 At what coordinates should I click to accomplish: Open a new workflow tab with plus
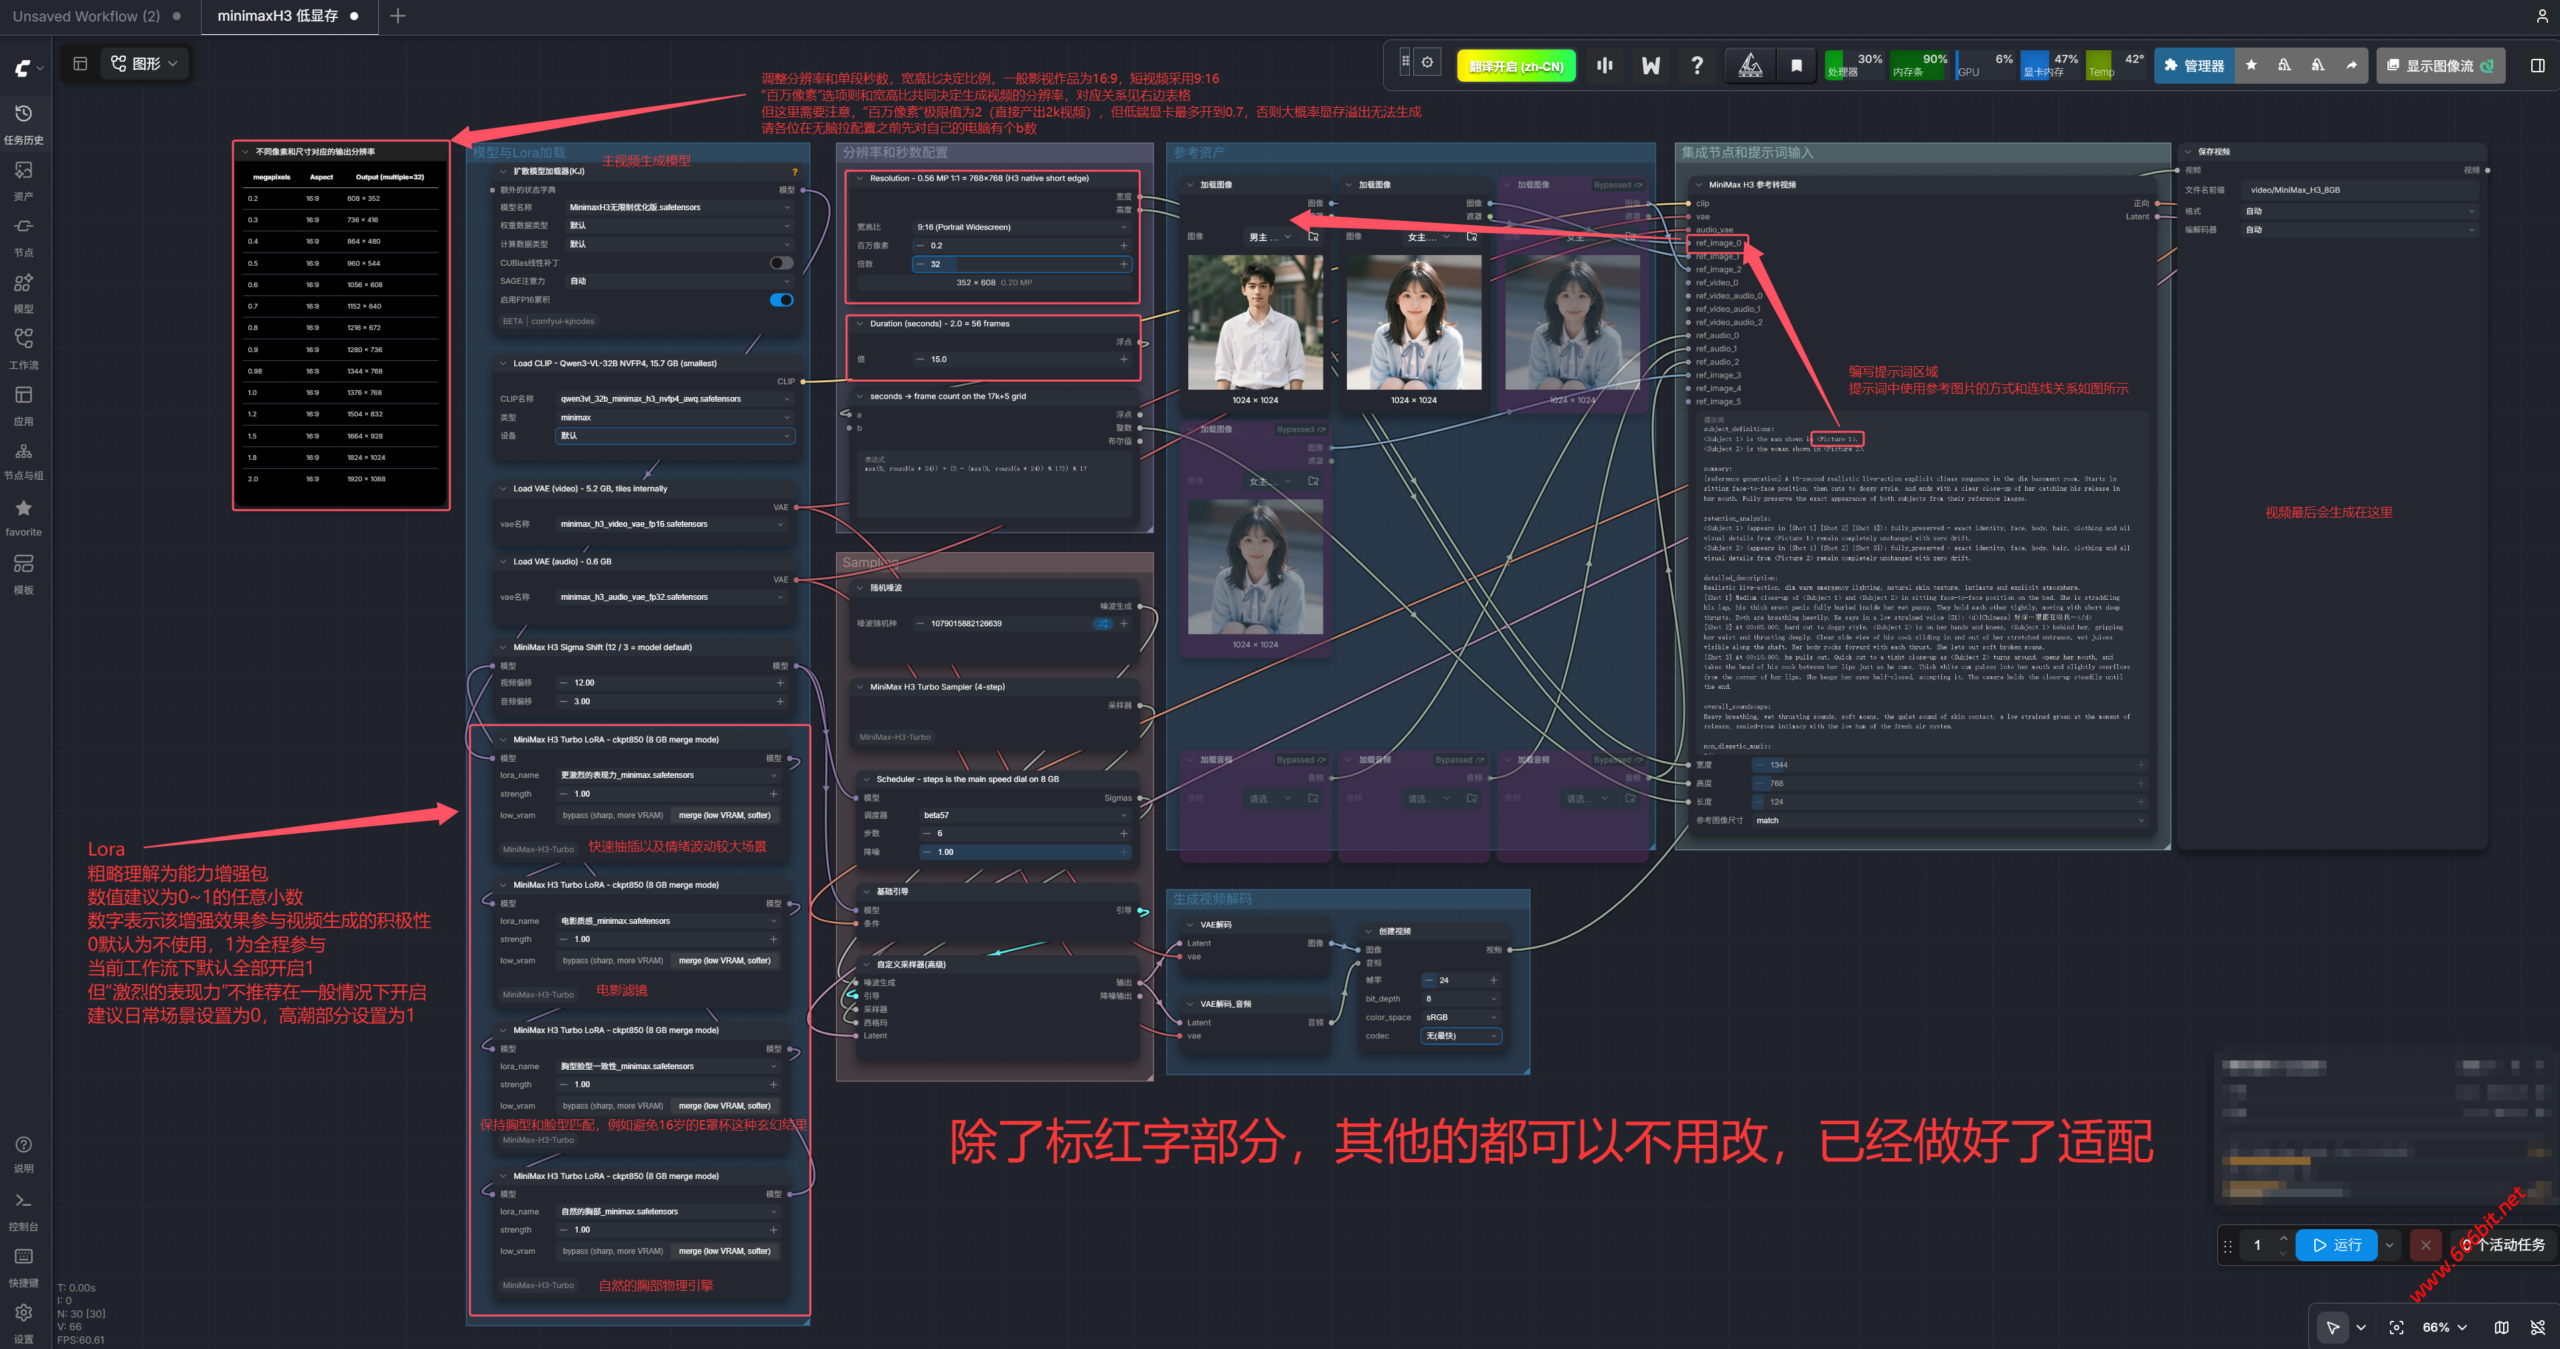click(x=398, y=16)
